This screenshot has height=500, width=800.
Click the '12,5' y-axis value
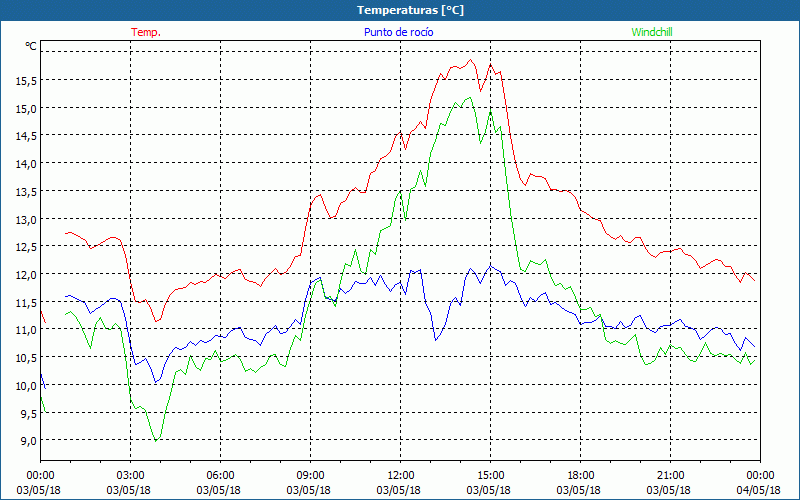[26, 247]
